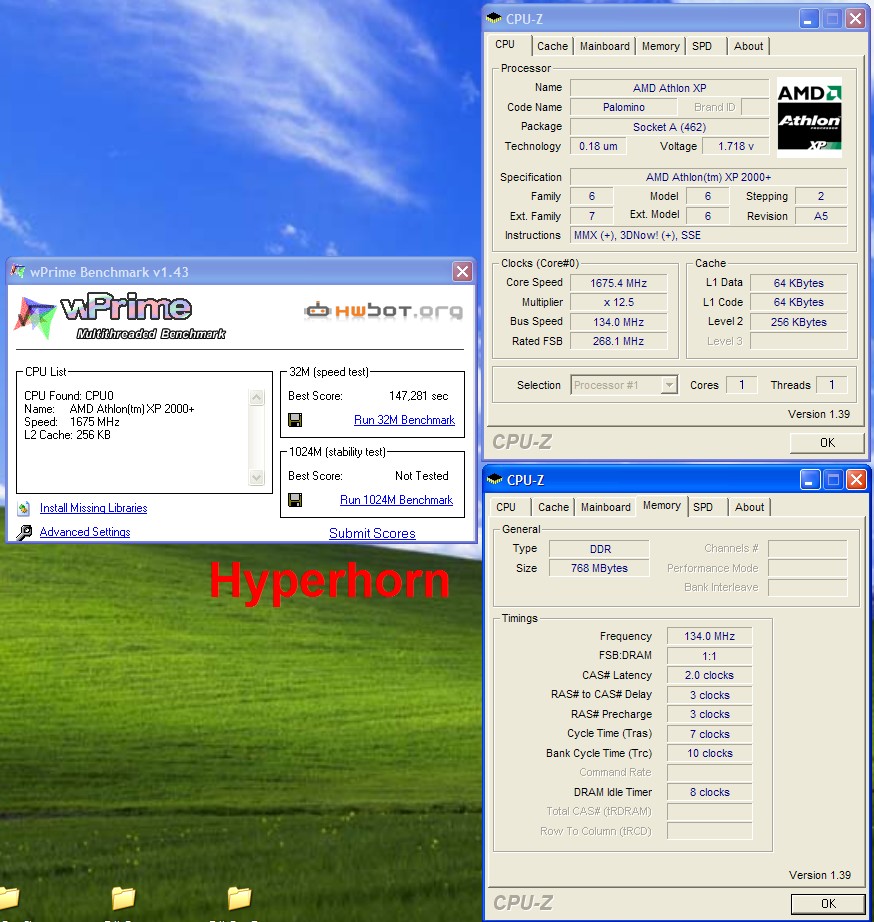Click the DRAM Idle Timer value 8 clocks
Image resolution: width=874 pixels, height=922 pixels.
[709, 792]
